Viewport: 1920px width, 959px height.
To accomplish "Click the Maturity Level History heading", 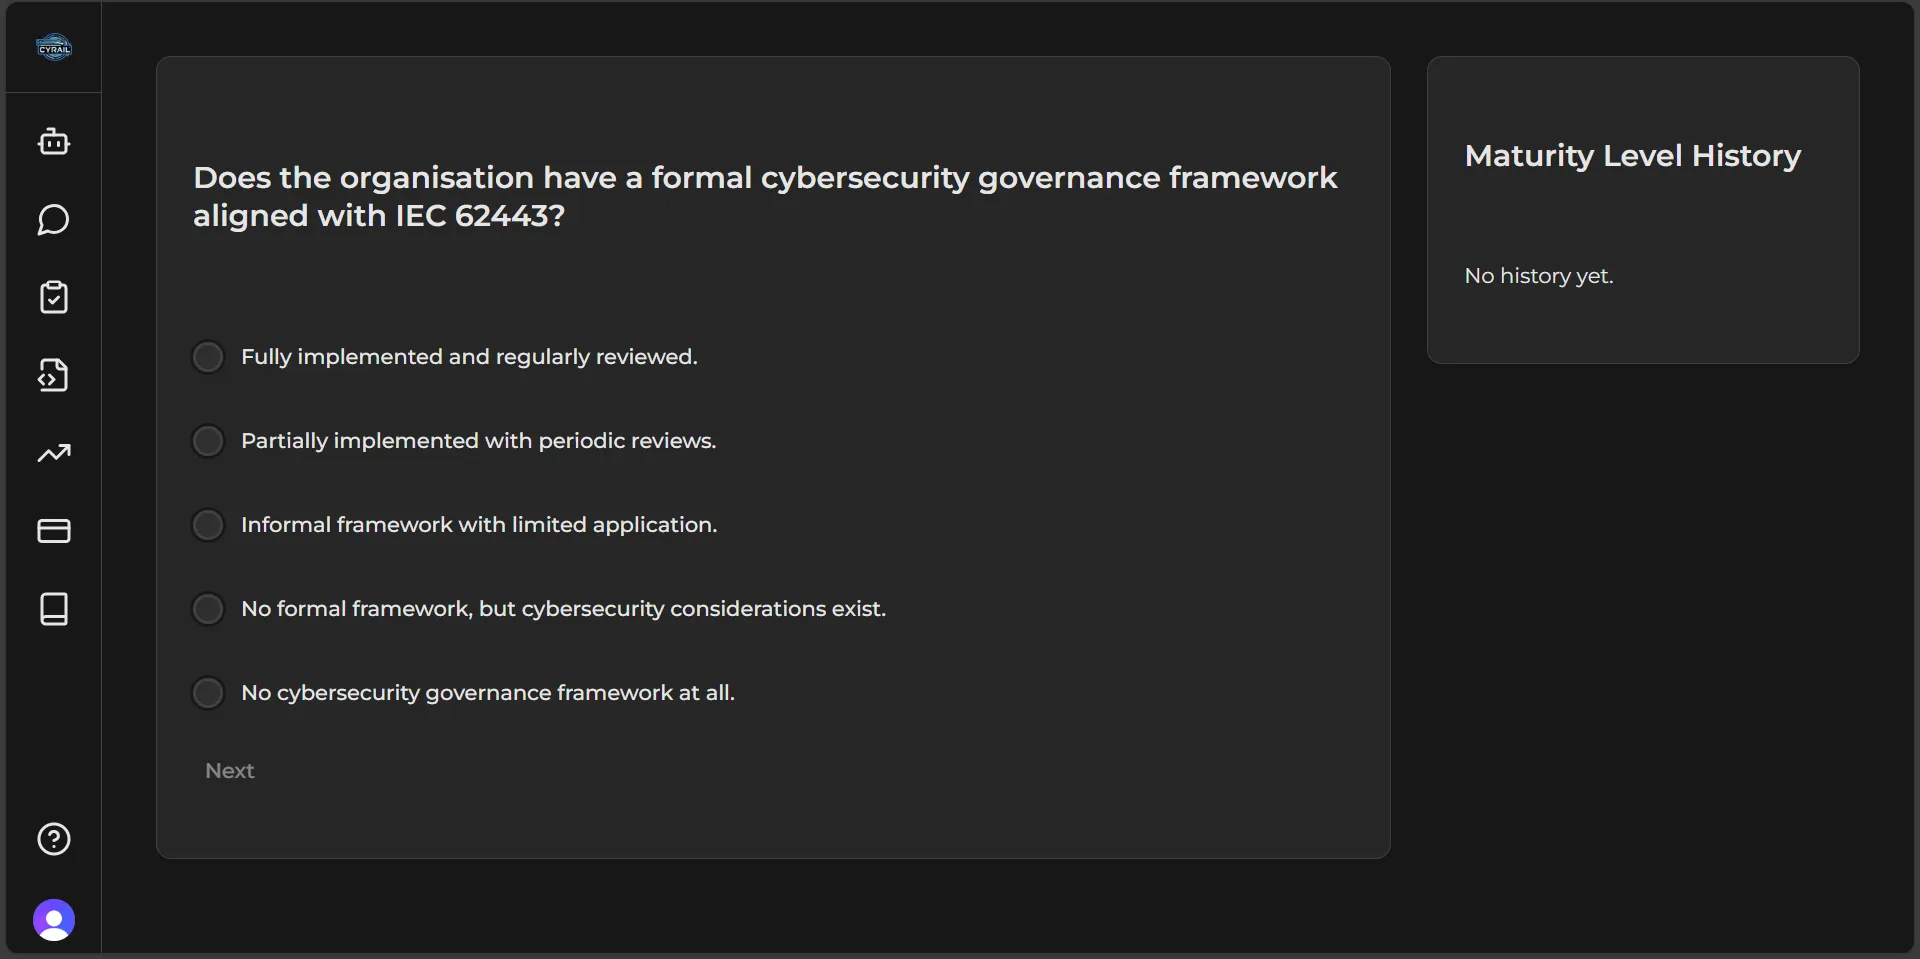I will (1631, 156).
